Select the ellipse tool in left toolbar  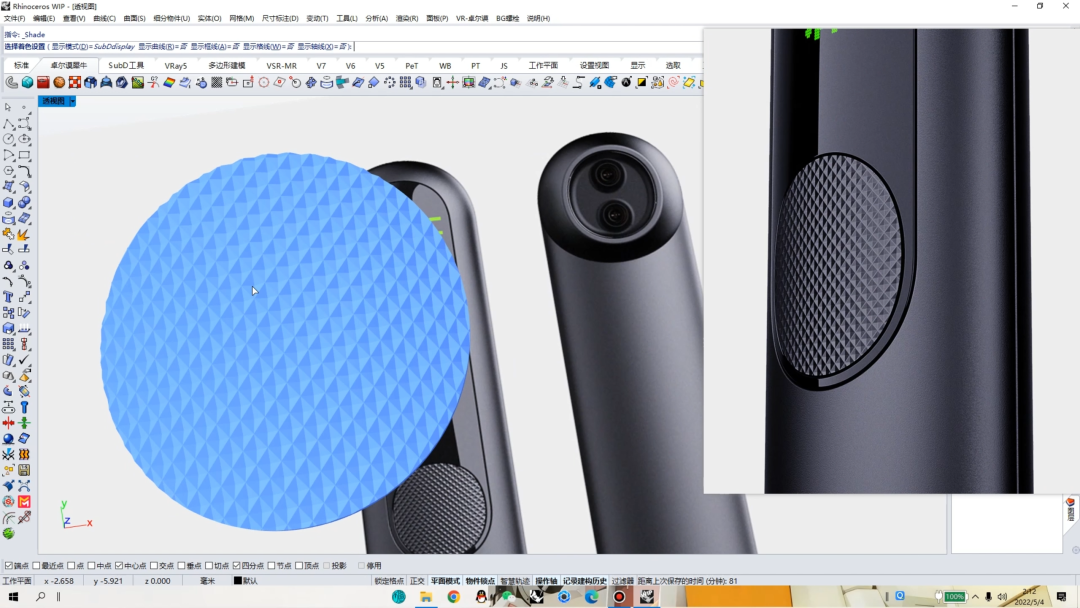click(x=24, y=139)
